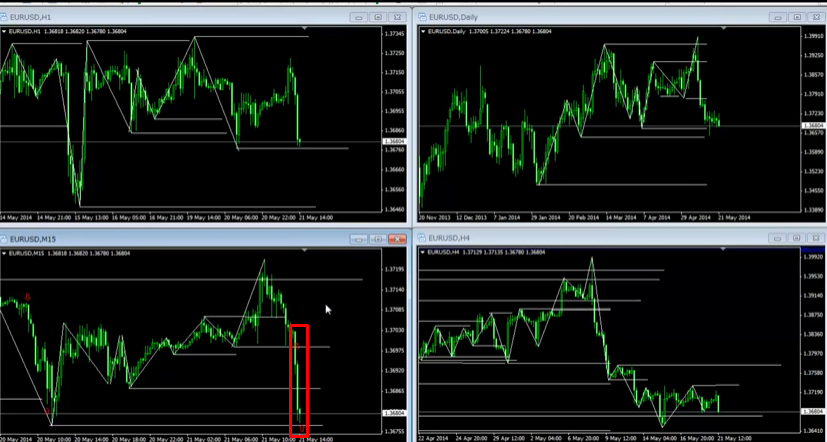Click the triangle arrow beside EURUSD,M15 chart label
The width and height of the screenshot is (827, 442).
pyautogui.click(x=4, y=253)
